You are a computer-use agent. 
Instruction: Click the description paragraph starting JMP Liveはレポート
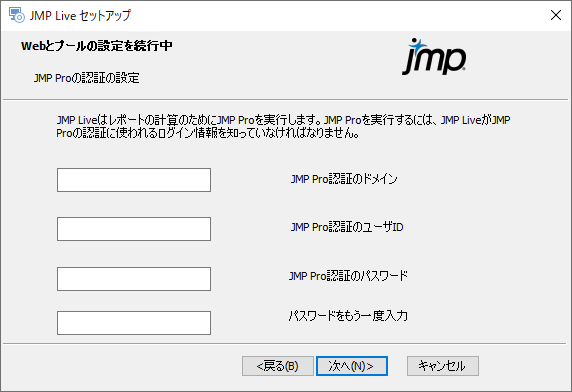(x=283, y=127)
